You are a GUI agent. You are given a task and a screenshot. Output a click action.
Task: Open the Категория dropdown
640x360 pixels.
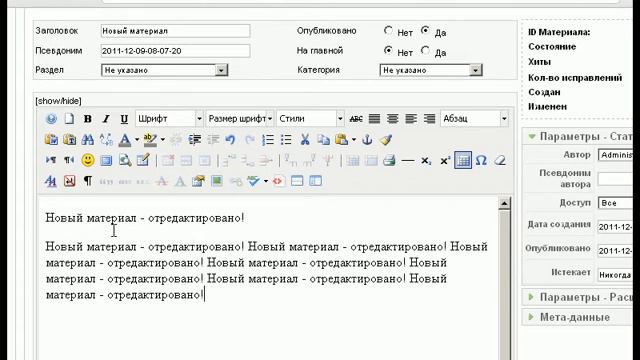pos(431,70)
